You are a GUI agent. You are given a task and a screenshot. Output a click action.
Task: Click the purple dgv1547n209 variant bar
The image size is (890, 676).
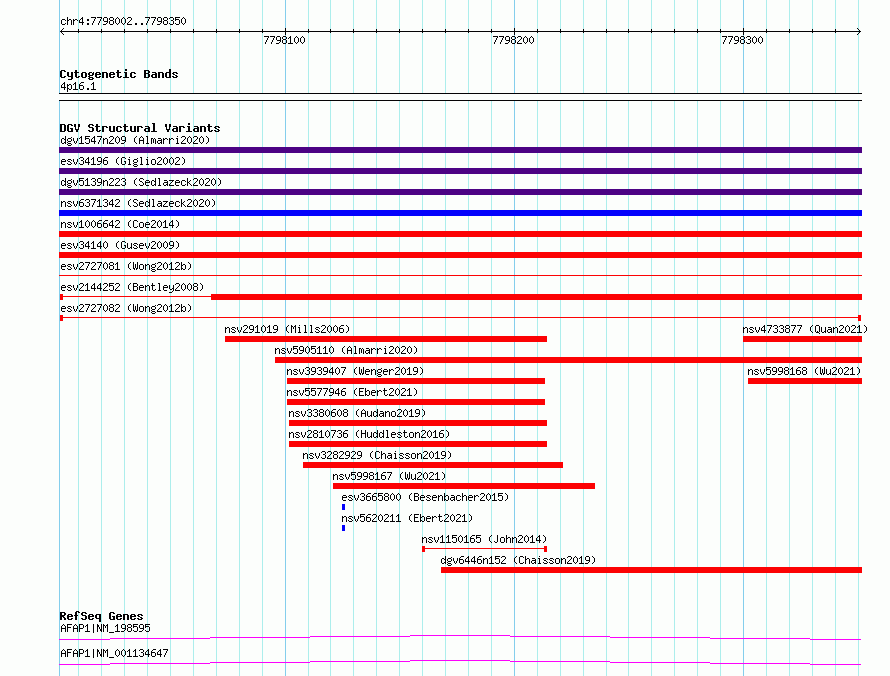(x=460, y=150)
